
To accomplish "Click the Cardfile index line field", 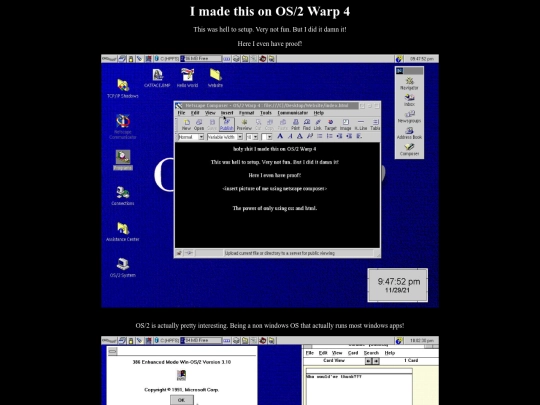I will point(359,371).
